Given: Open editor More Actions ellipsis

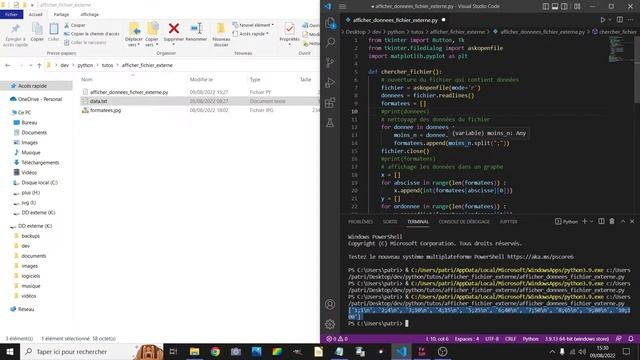Looking at the screenshot, I should coord(631,20).
